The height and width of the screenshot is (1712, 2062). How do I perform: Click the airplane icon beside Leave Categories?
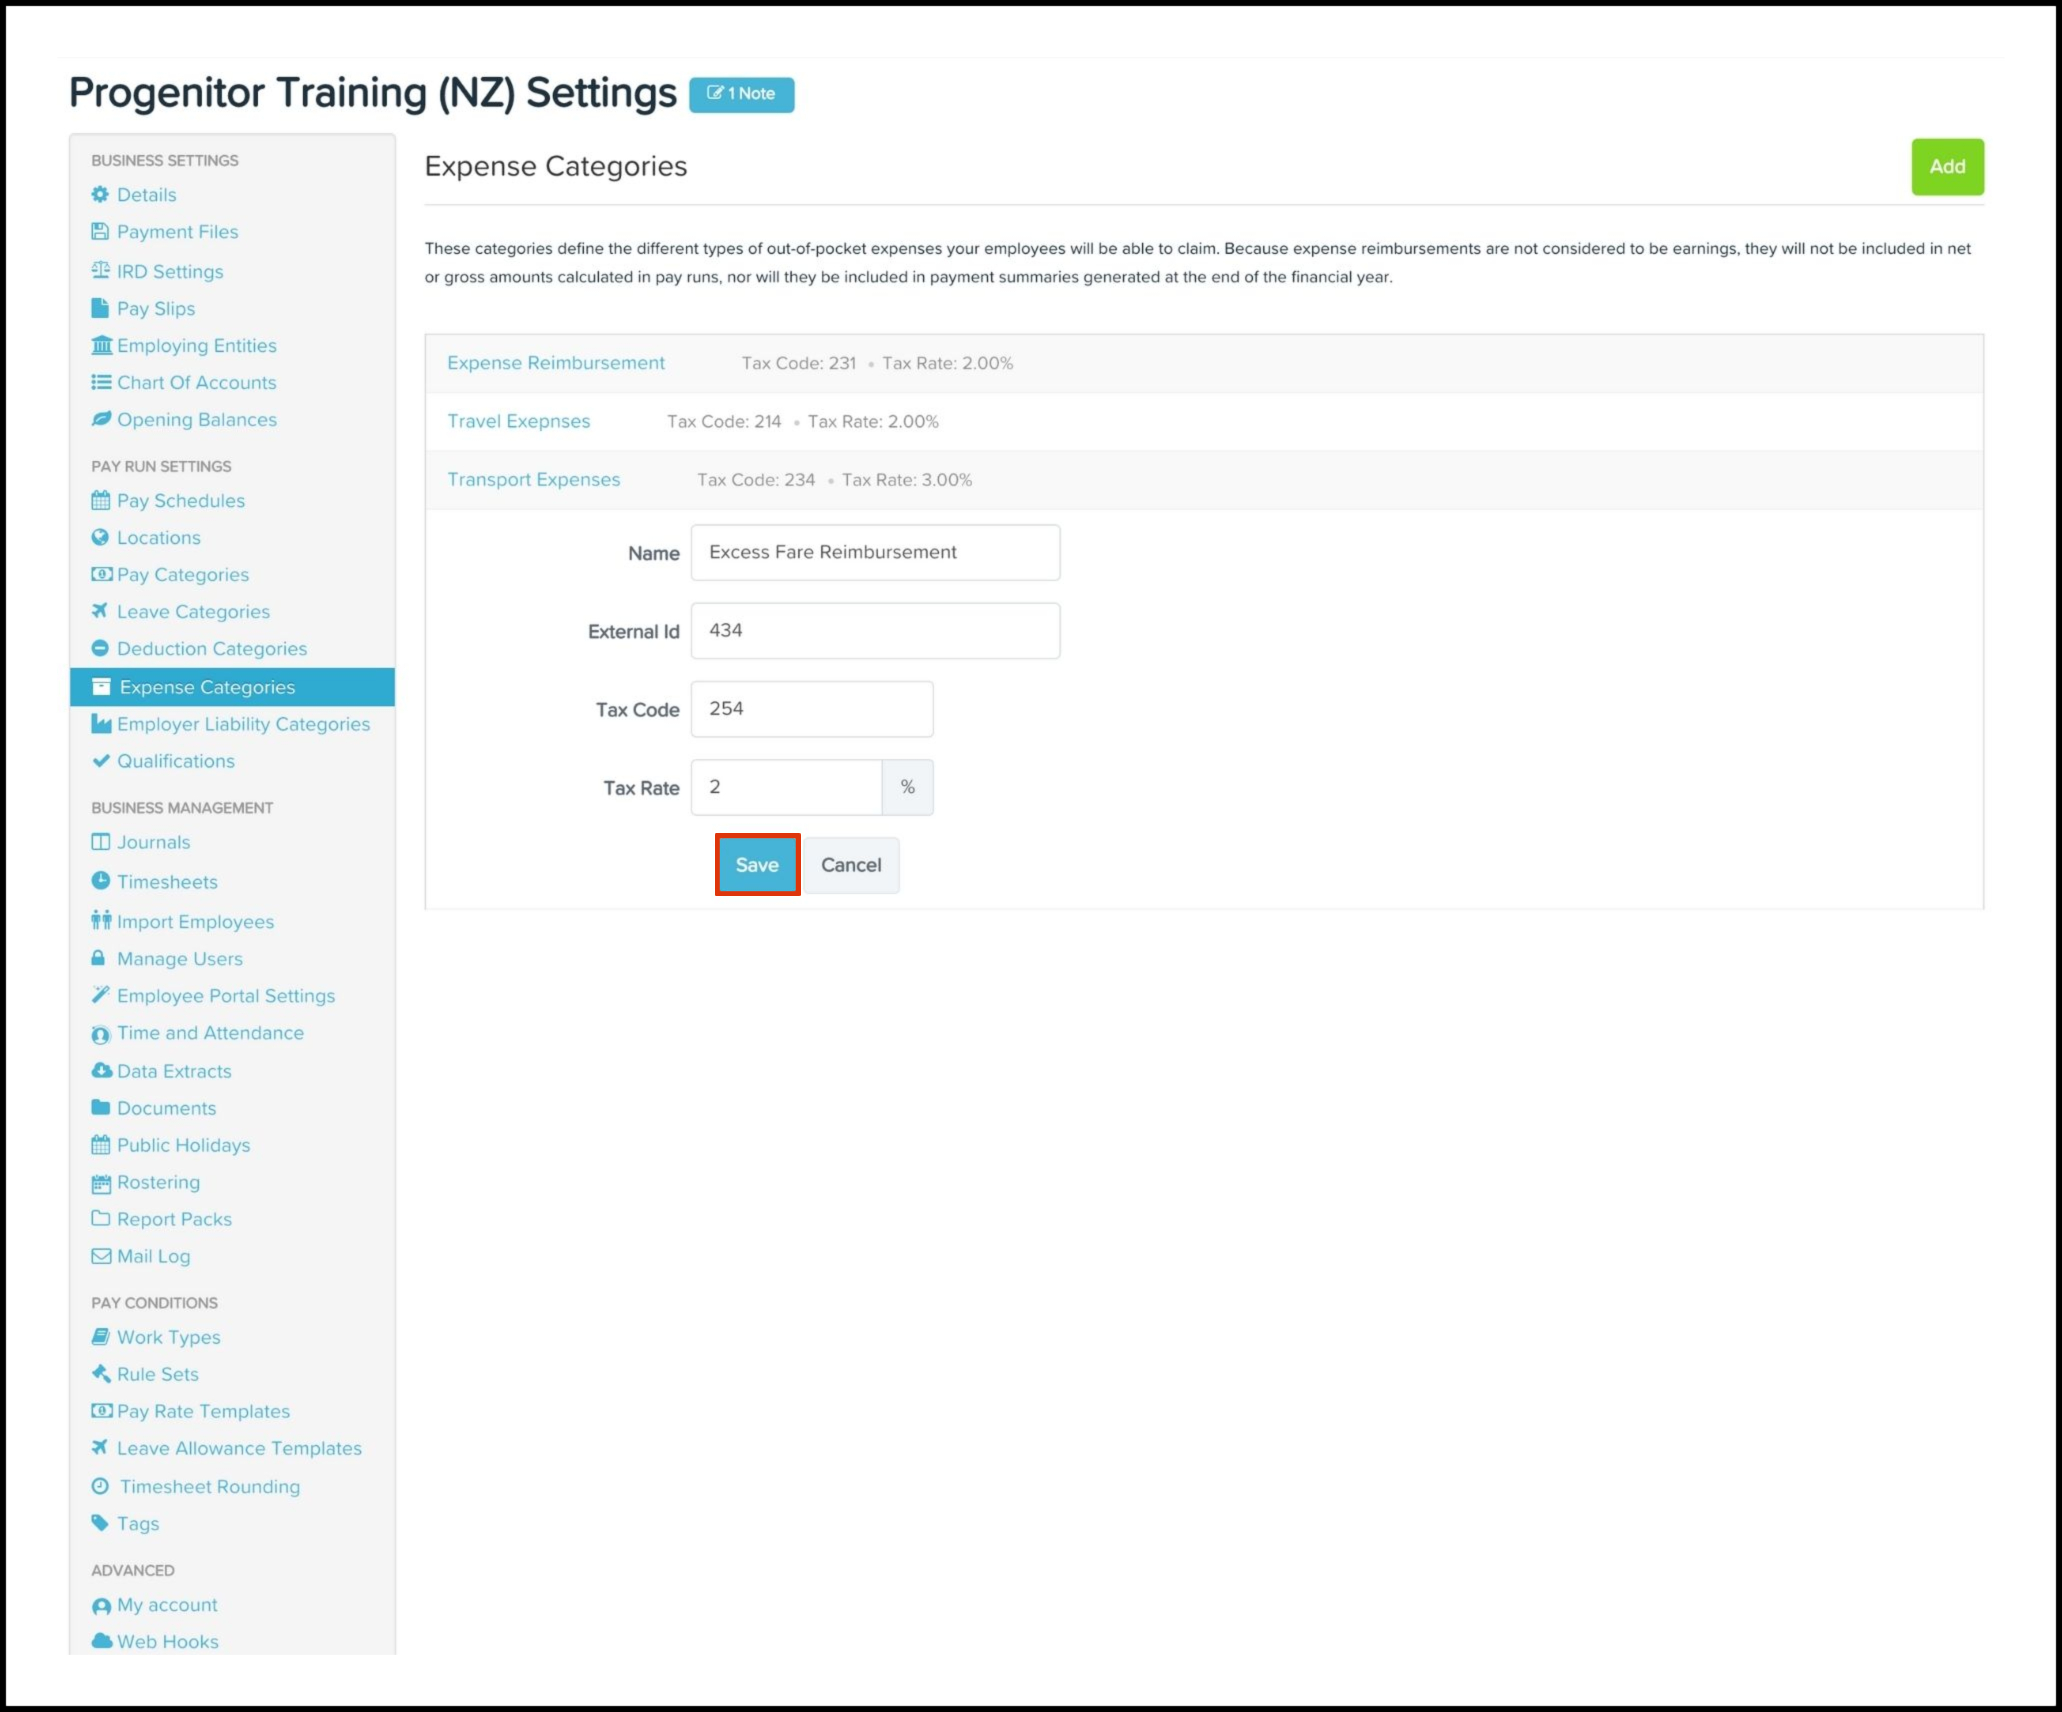click(100, 611)
